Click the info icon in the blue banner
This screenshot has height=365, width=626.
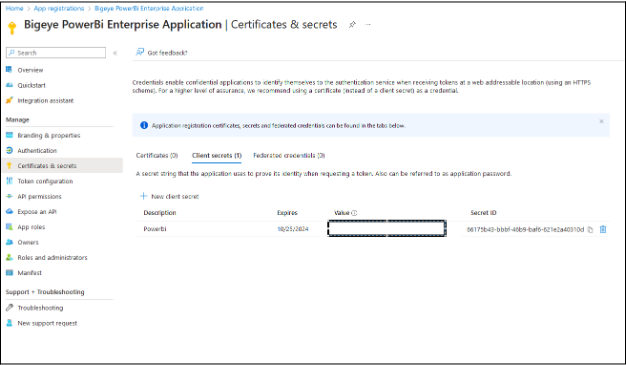click(144, 125)
